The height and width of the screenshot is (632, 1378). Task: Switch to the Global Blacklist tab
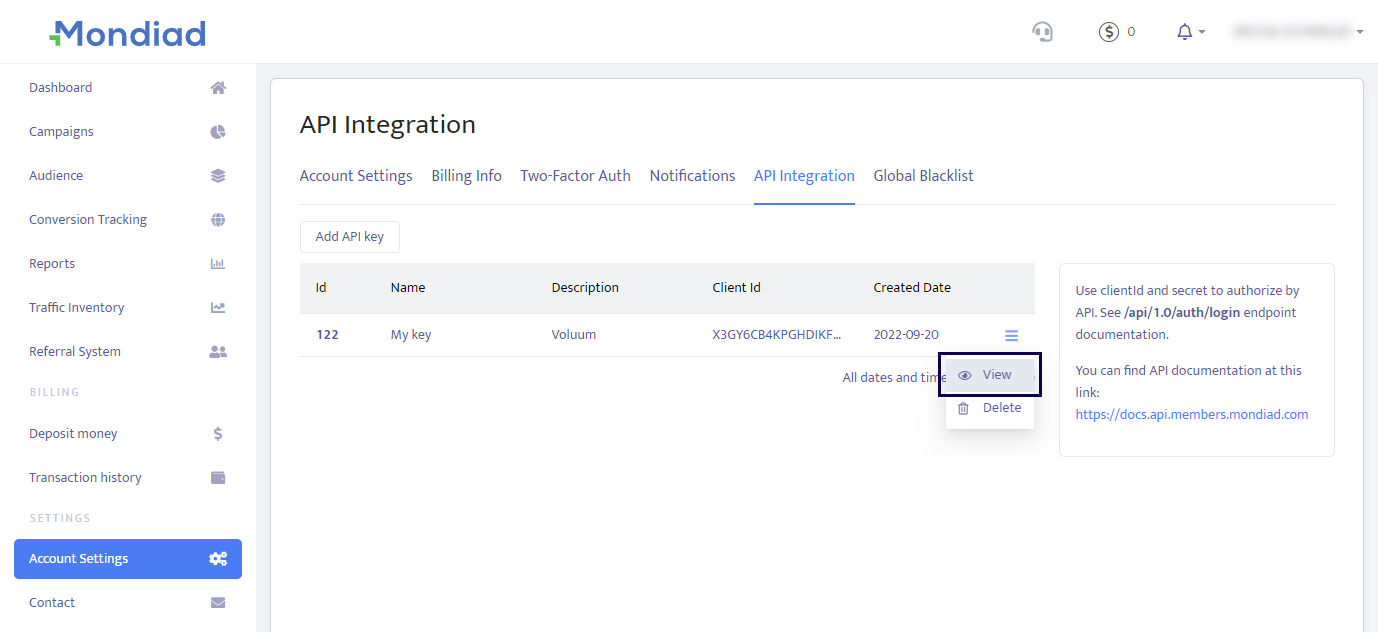click(923, 176)
